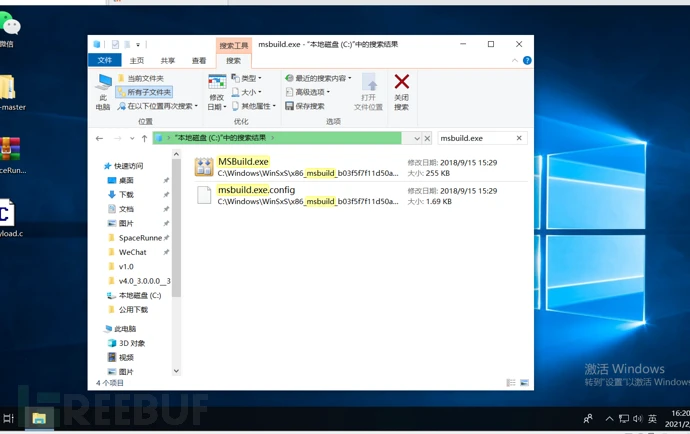Select 当前文件夹 current folder option

141,78
